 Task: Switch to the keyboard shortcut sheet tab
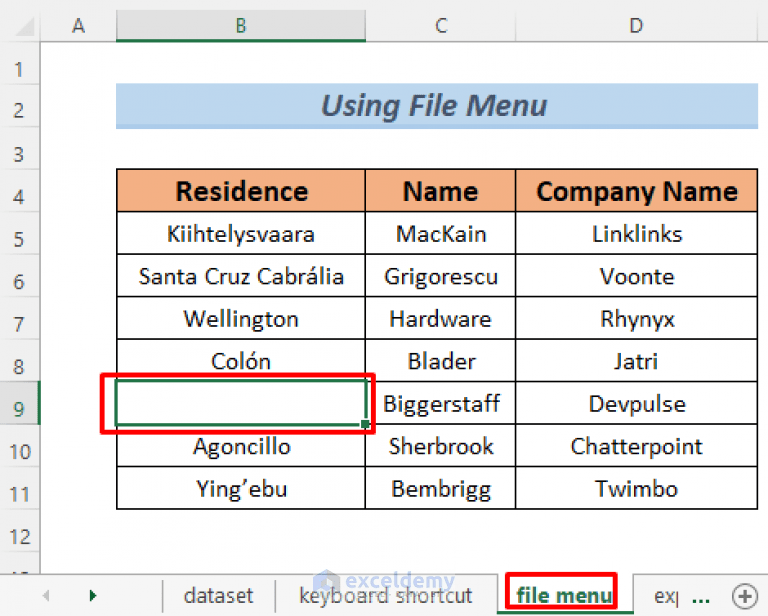coord(385,596)
